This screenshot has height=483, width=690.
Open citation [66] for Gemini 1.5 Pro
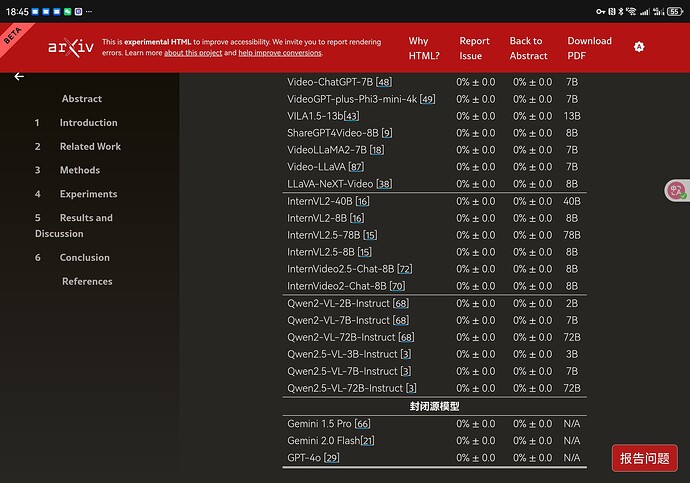(362, 424)
